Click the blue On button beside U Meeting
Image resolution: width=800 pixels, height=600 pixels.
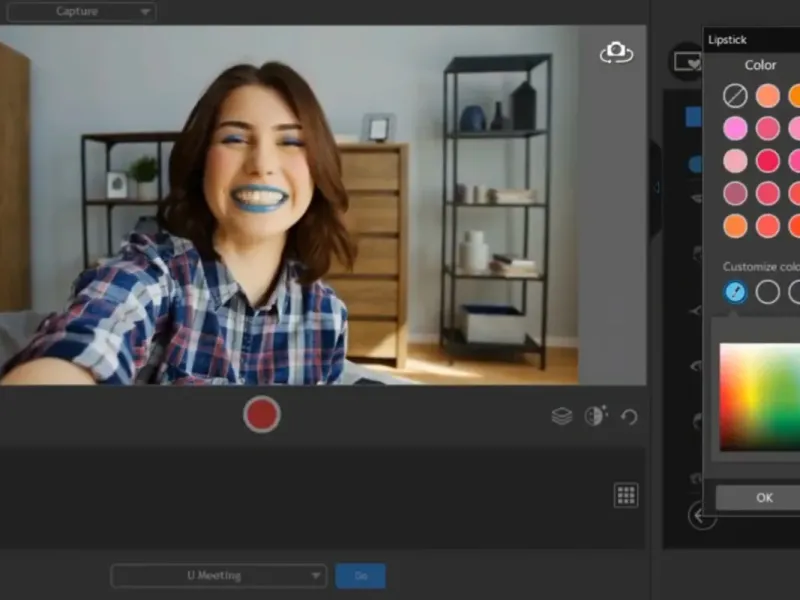point(360,575)
